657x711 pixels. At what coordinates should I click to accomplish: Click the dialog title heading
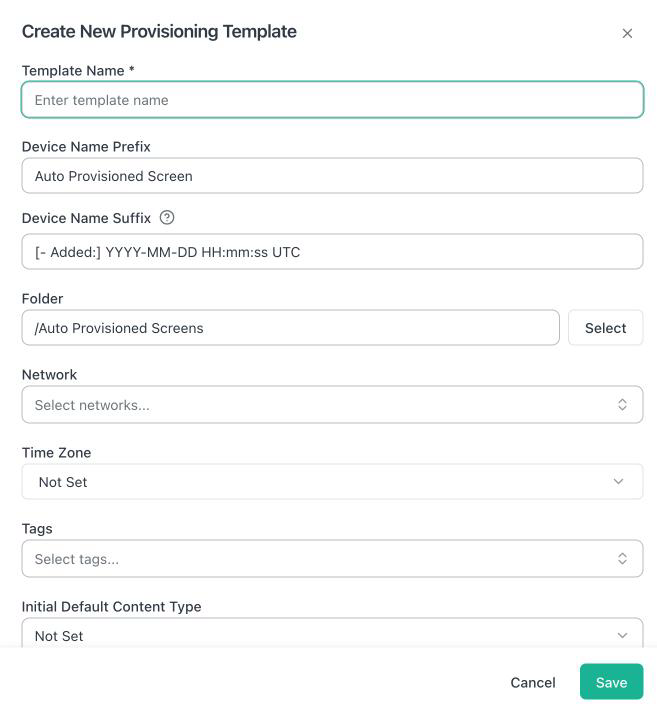point(159,31)
